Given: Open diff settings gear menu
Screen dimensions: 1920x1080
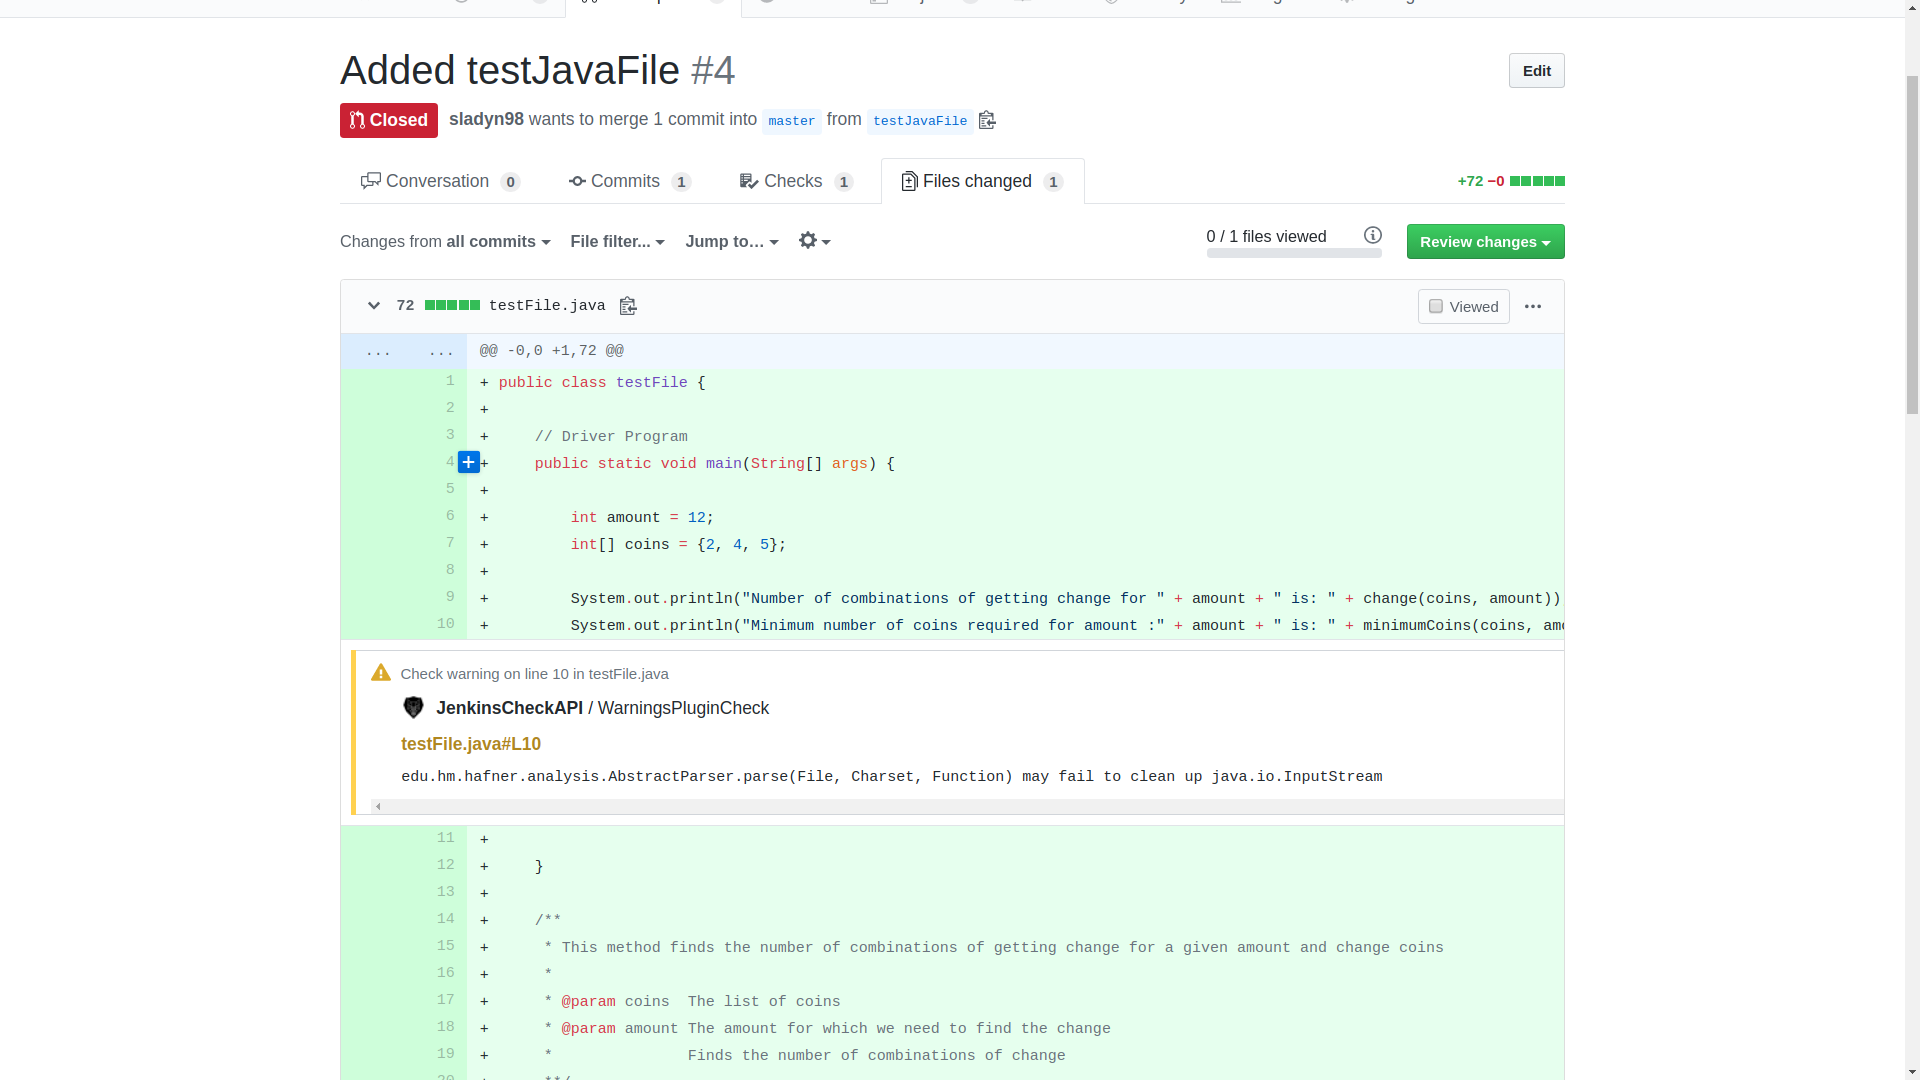Looking at the screenshot, I should [x=814, y=241].
